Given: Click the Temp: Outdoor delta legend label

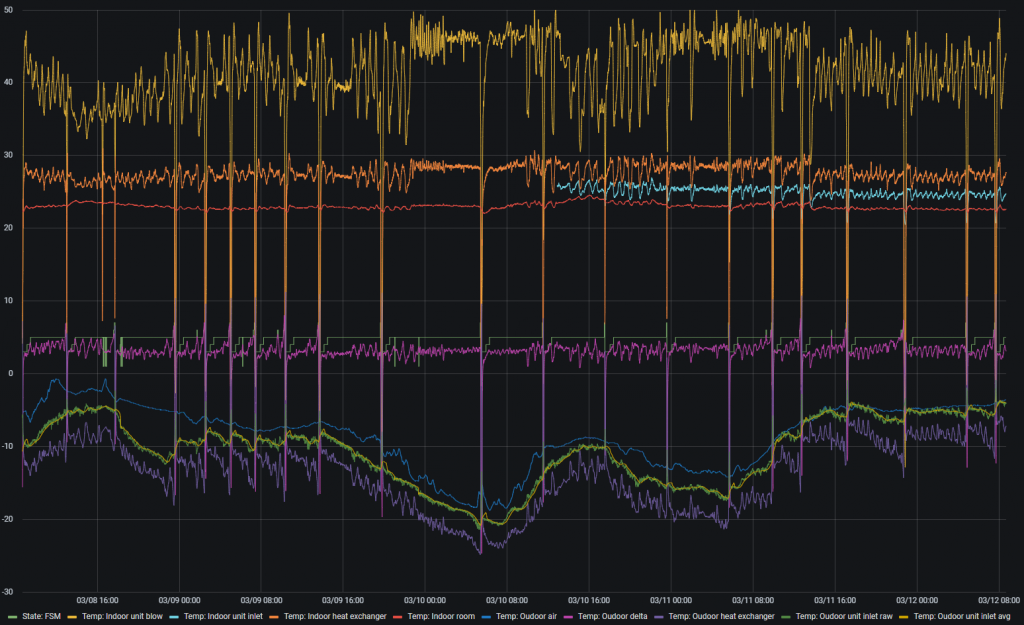Looking at the screenshot, I should (x=614, y=616).
